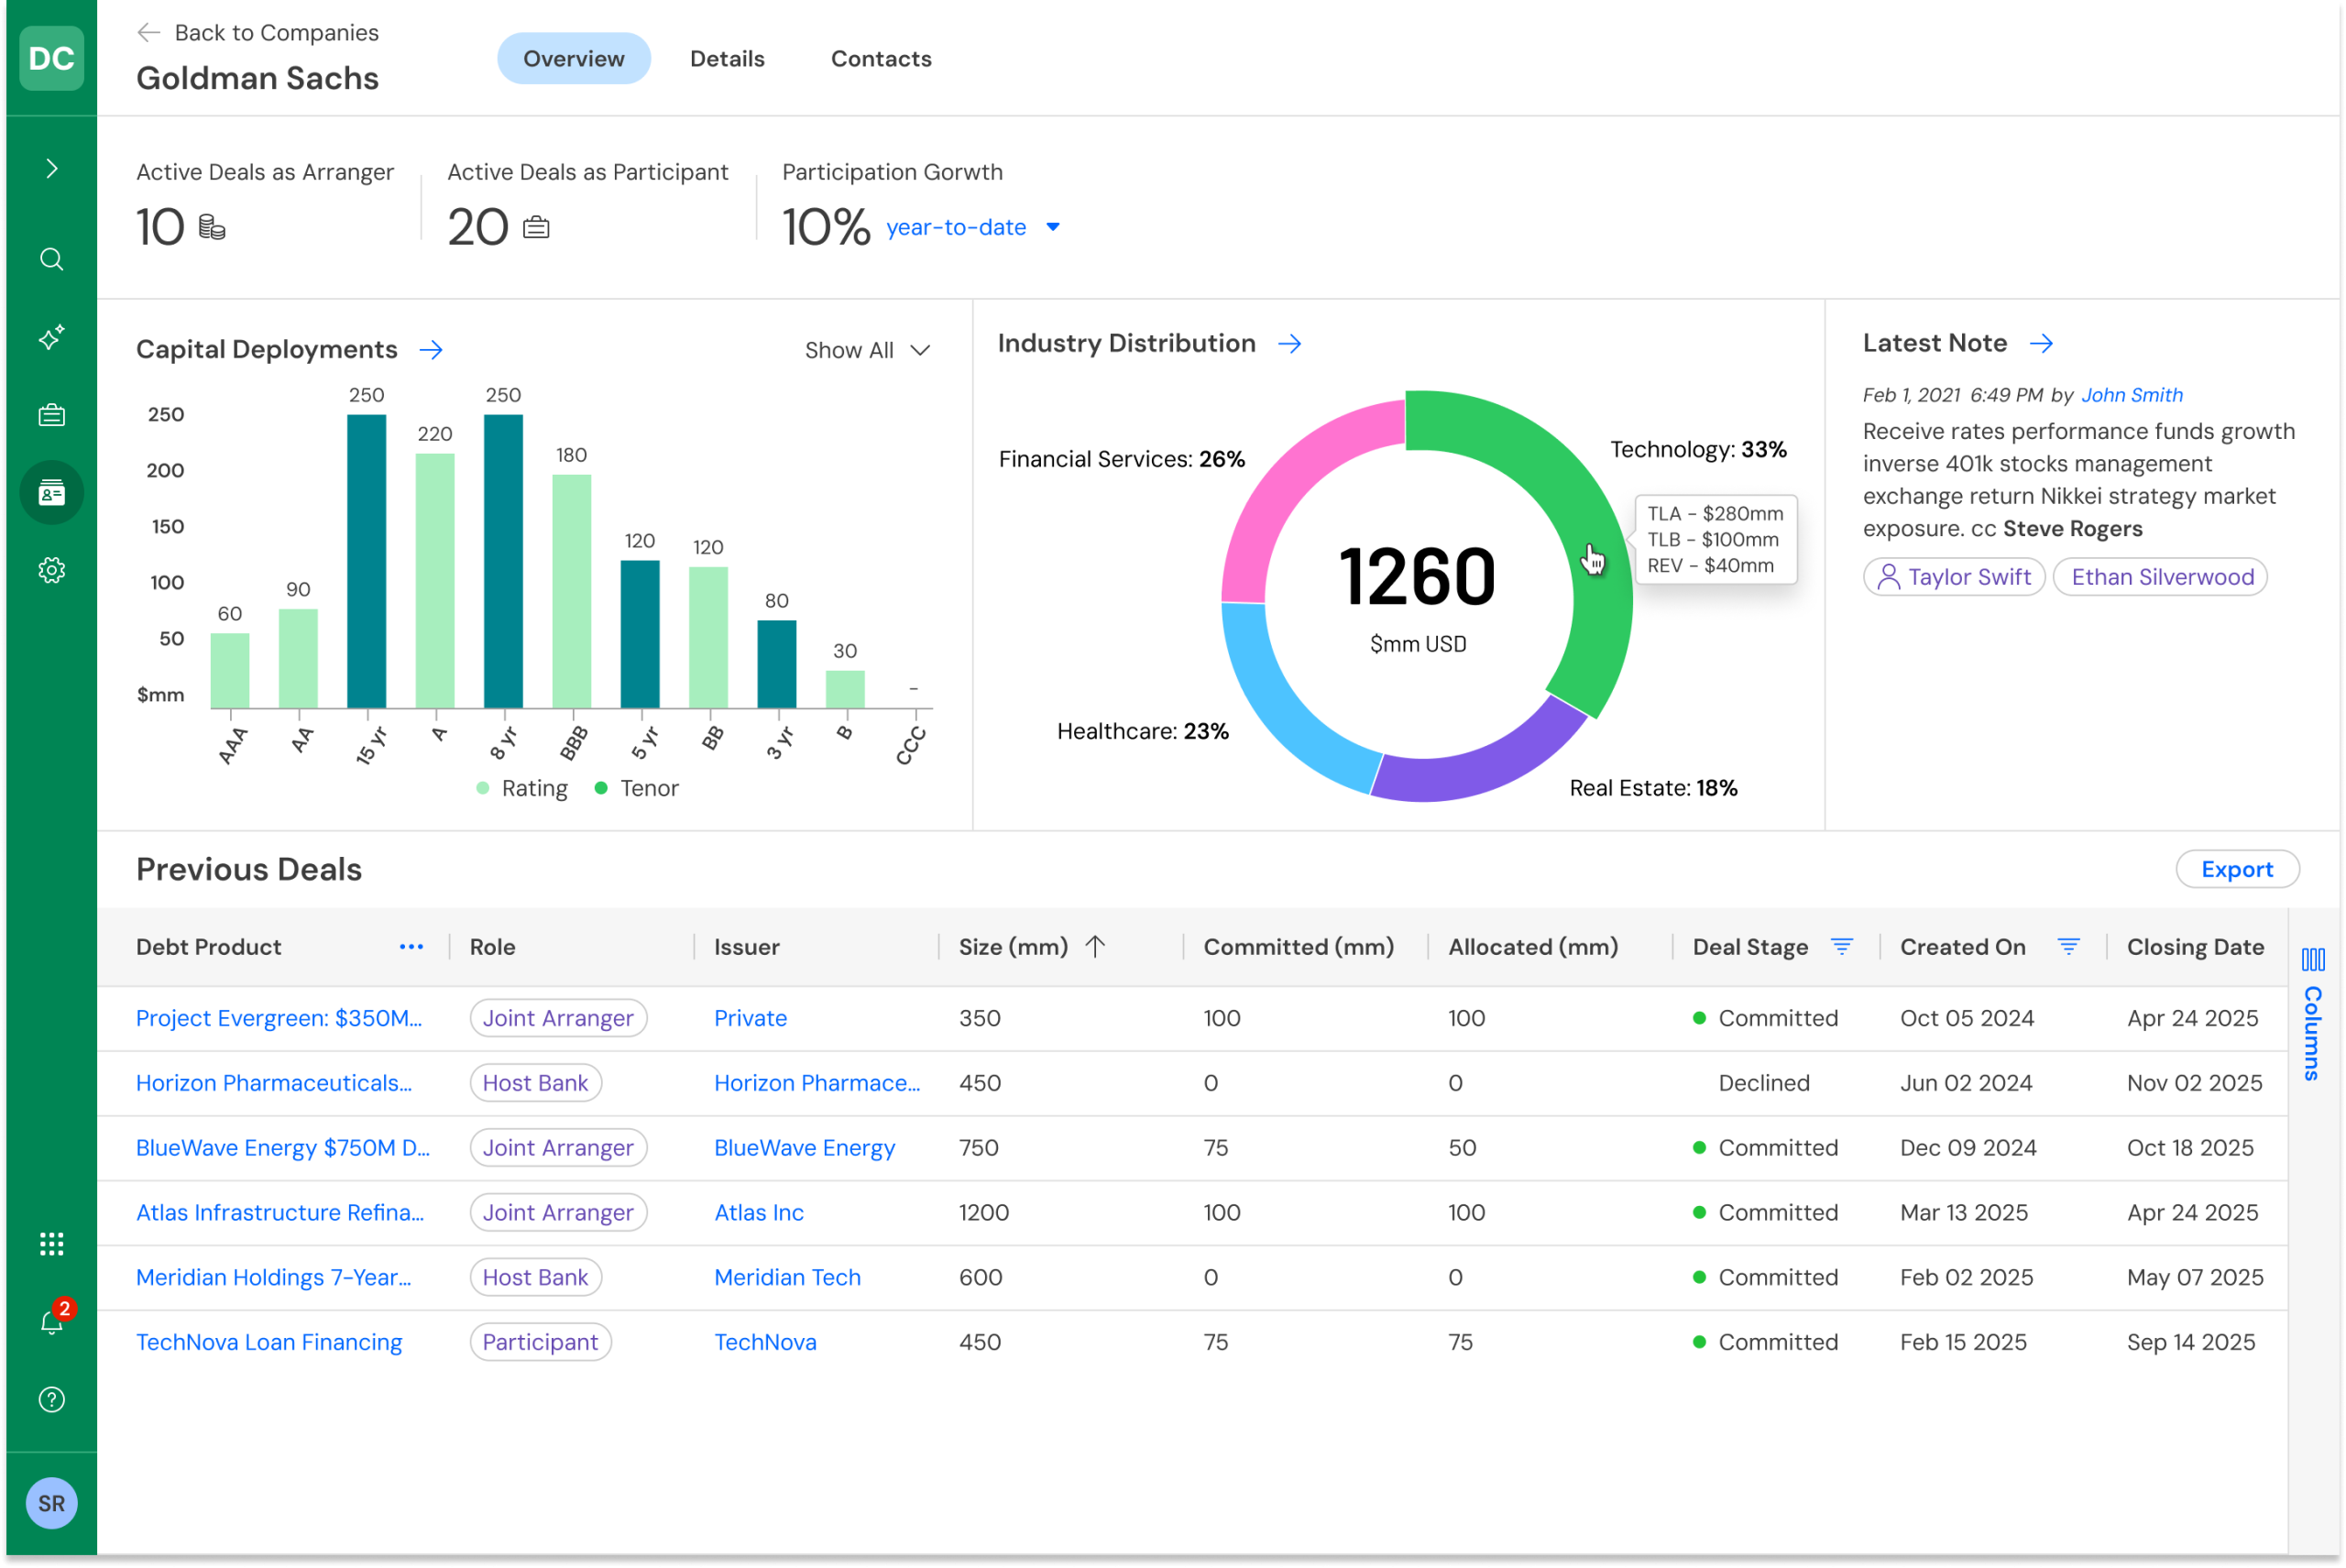The image size is (2346, 1568).
Task: Open the settings gear in sidebar
Action: click(x=51, y=570)
